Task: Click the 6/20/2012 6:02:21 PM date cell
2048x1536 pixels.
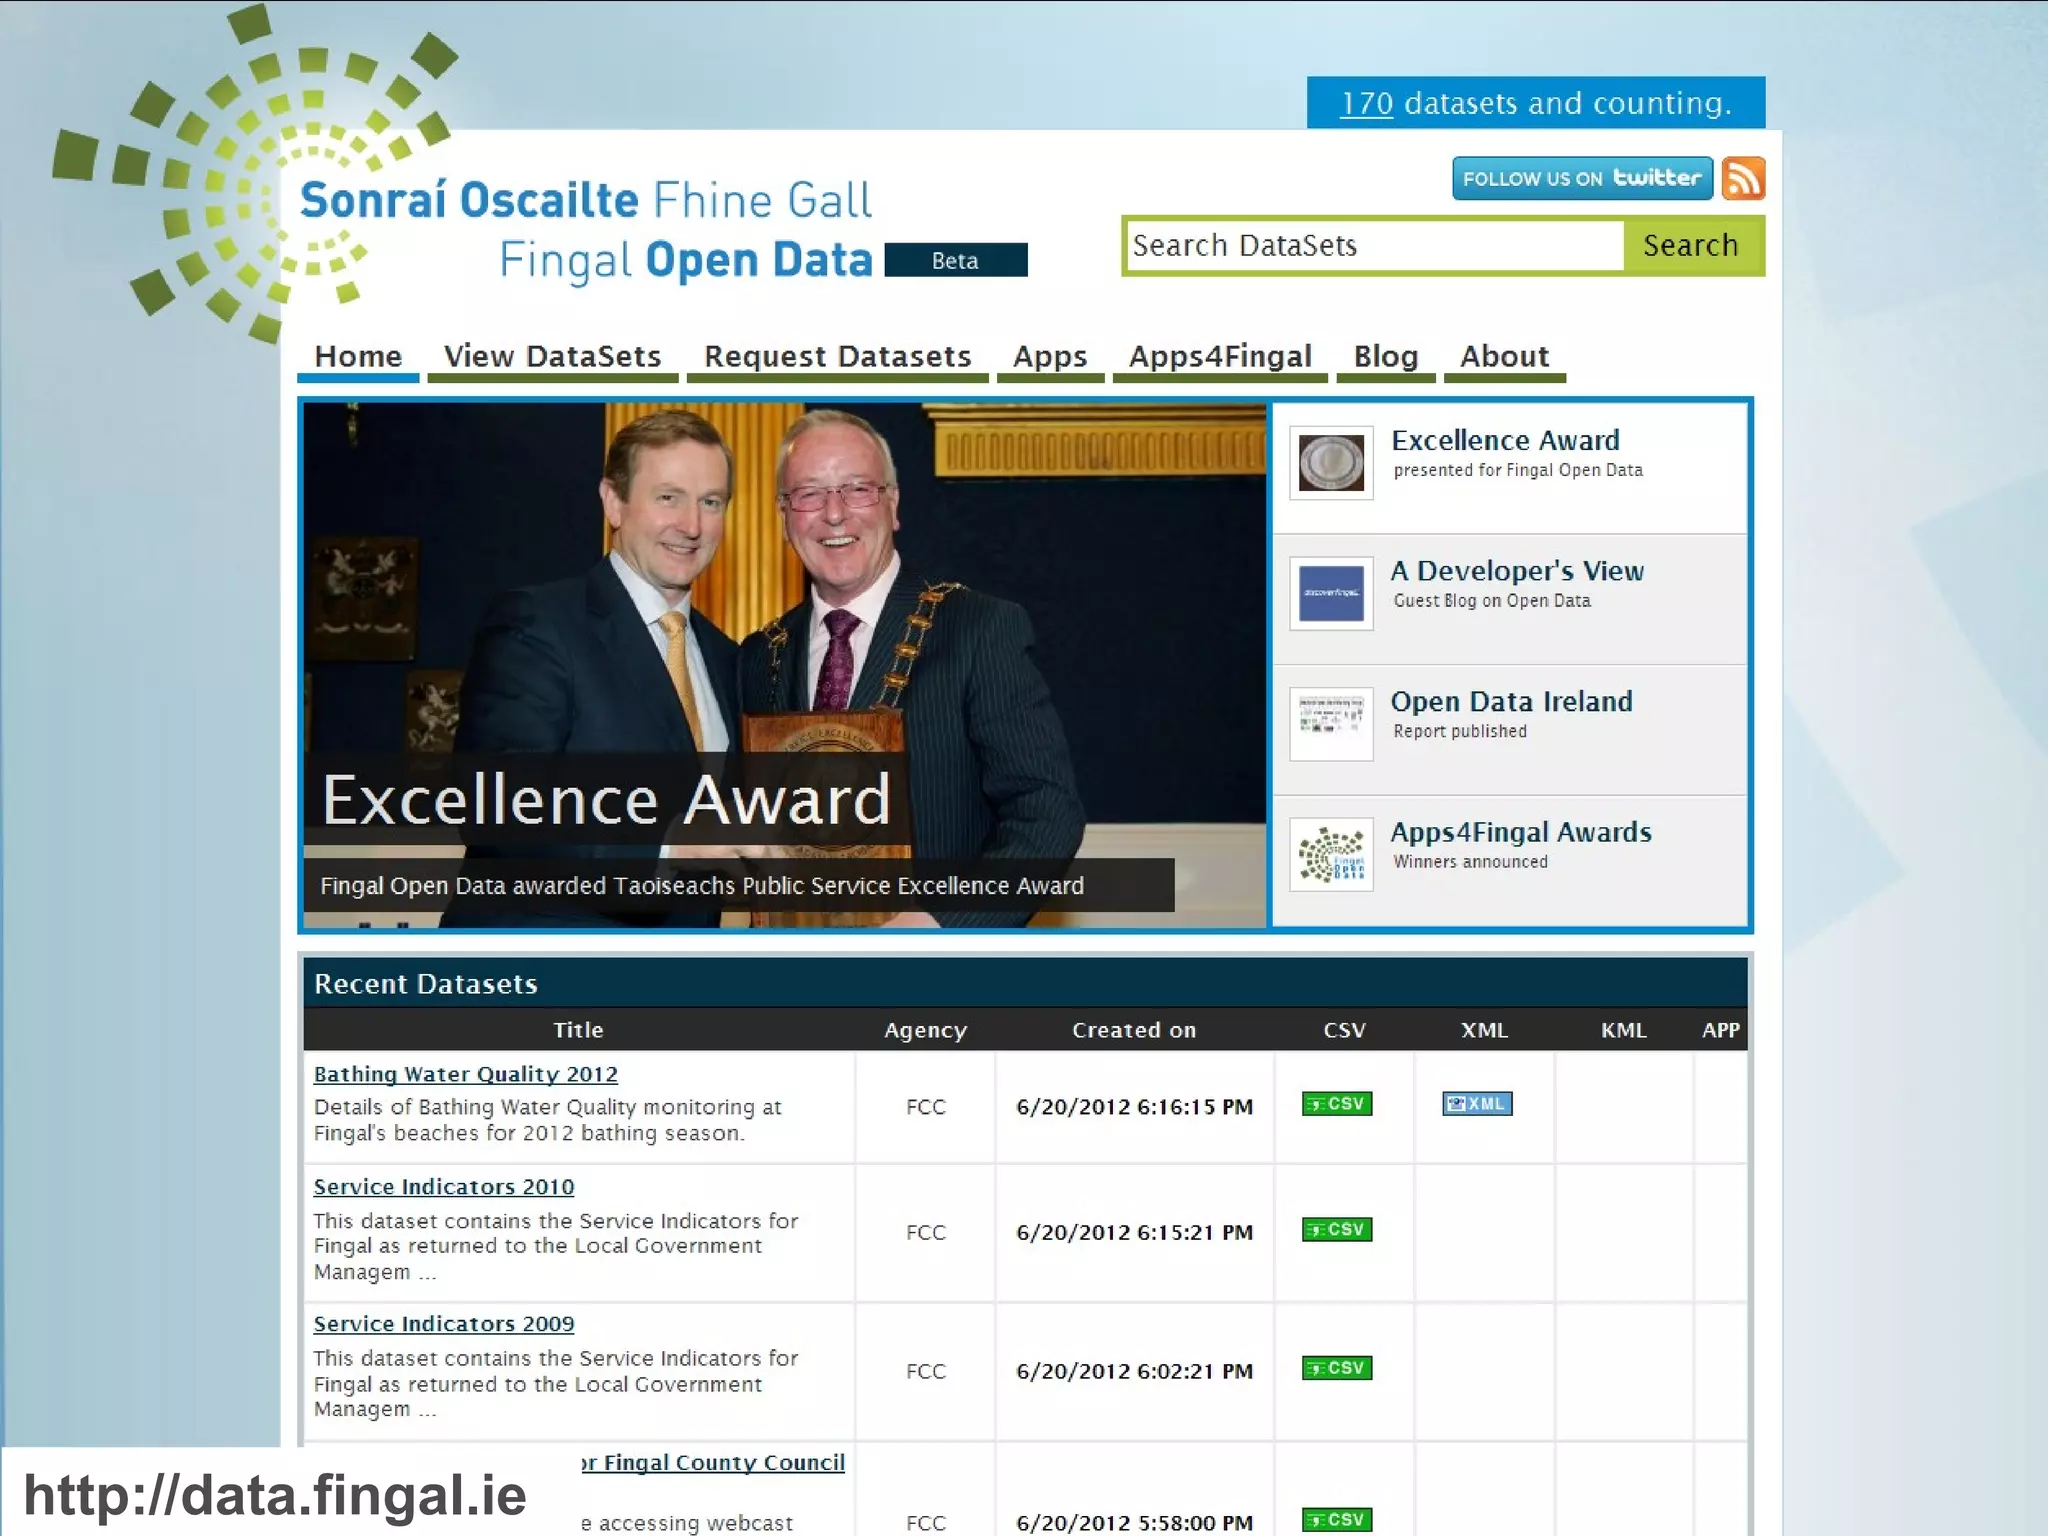Action: [x=1134, y=1371]
